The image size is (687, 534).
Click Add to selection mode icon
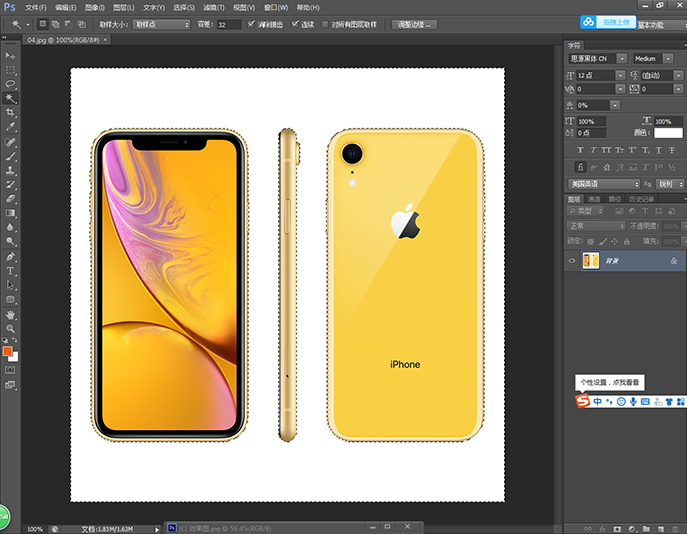click(55, 24)
